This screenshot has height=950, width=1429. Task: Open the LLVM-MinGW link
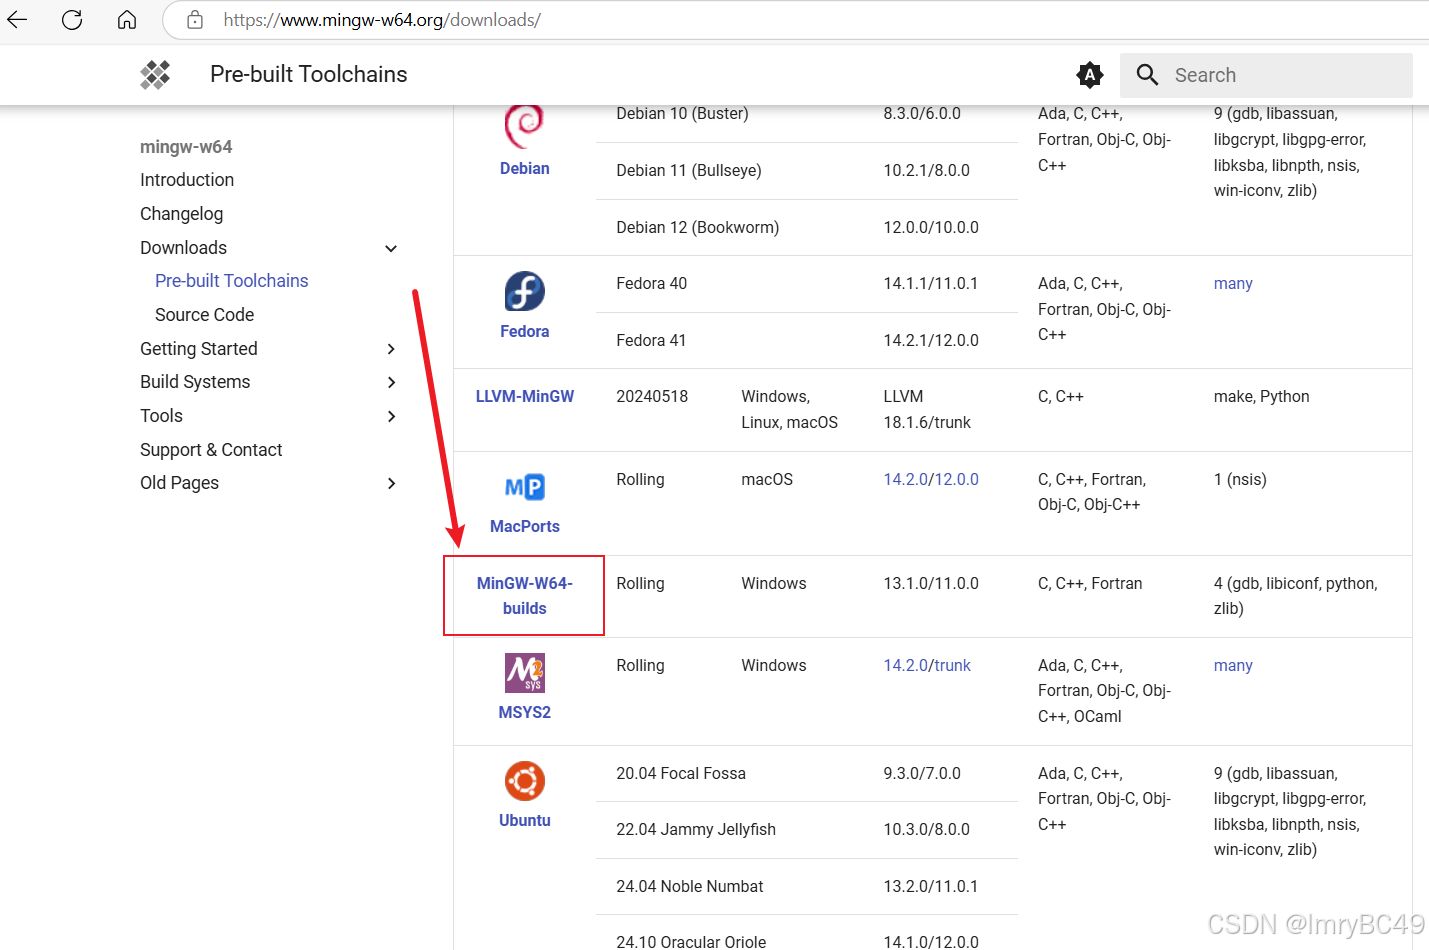525,397
